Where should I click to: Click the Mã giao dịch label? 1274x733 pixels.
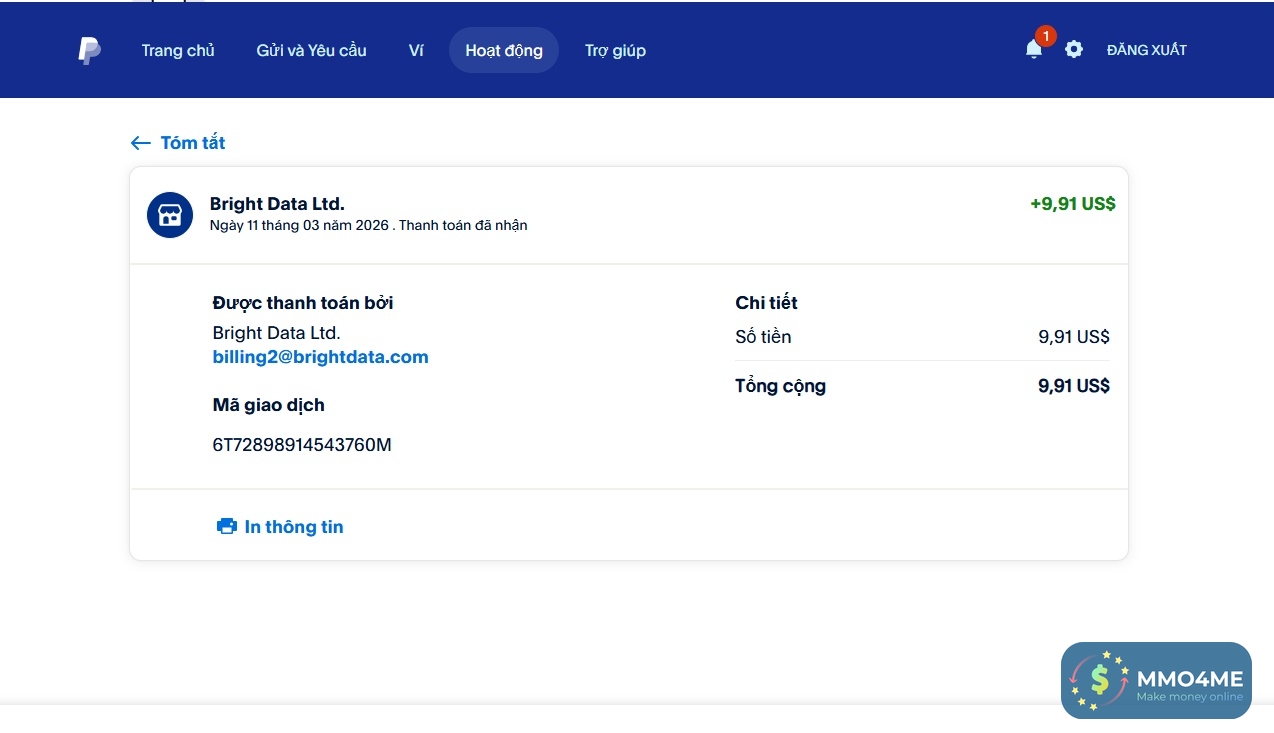coord(268,405)
